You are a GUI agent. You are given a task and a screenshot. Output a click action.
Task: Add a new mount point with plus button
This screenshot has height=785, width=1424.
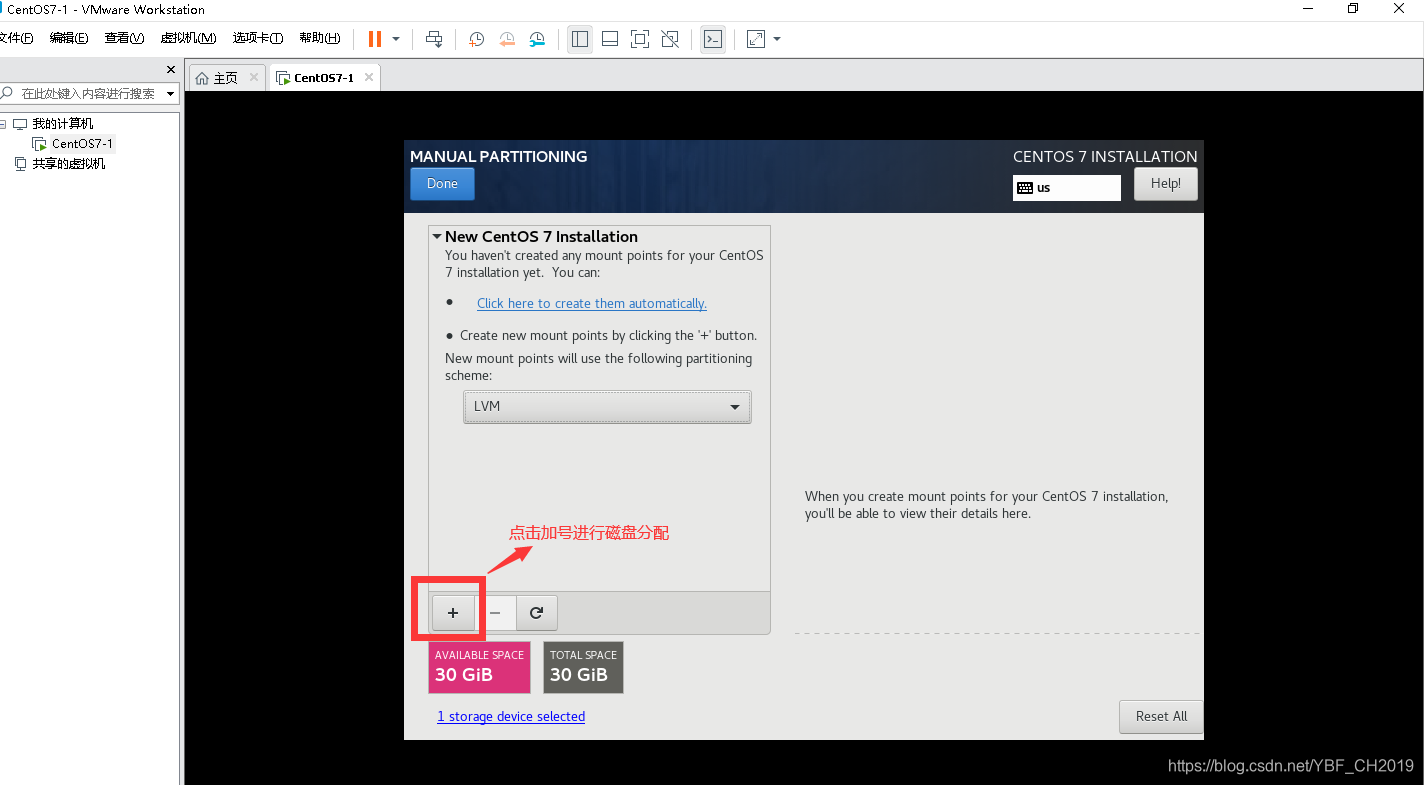click(x=453, y=612)
